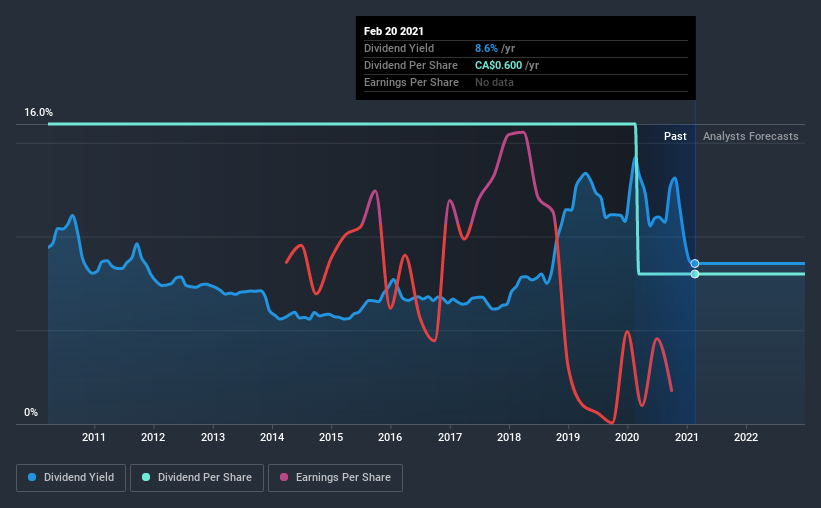The width and height of the screenshot is (821, 508).
Task: Toggle the Dividend Per Share legend button
Action: (197, 478)
